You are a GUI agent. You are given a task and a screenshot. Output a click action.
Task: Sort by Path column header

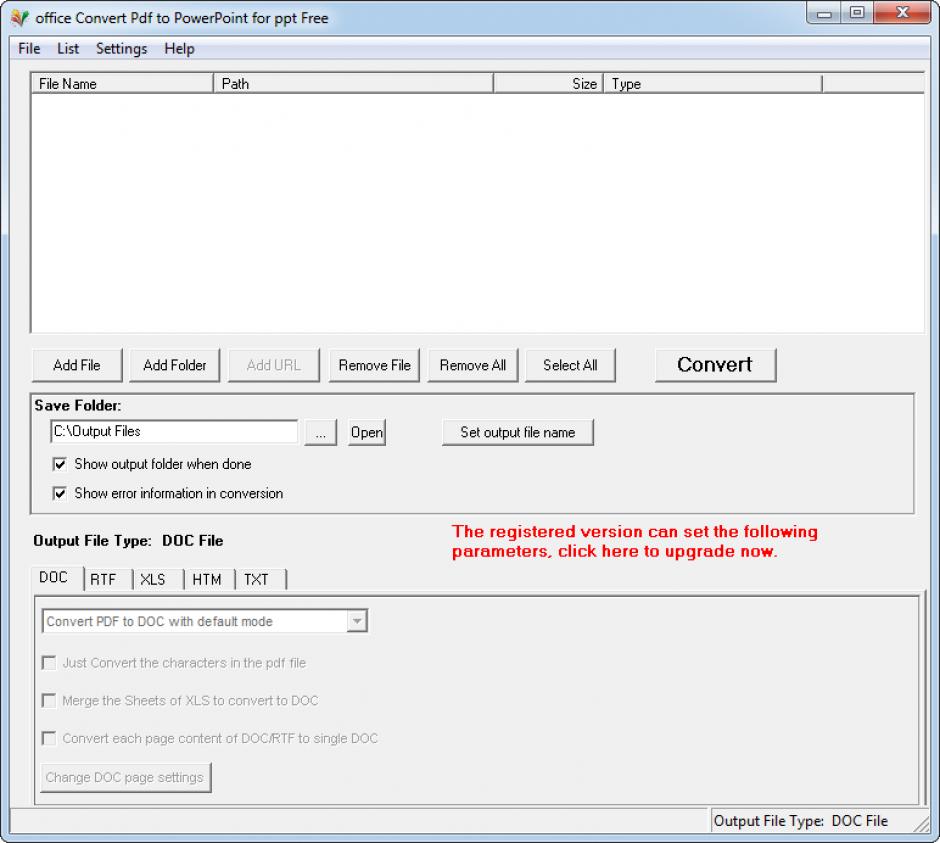pyautogui.click(x=353, y=83)
